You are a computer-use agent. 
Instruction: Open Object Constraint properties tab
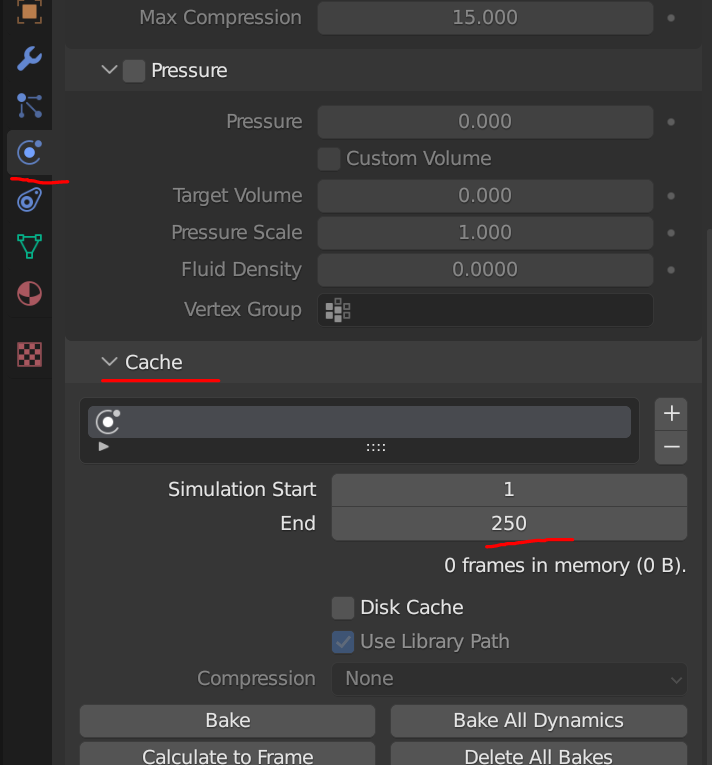click(x=29, y=199)
